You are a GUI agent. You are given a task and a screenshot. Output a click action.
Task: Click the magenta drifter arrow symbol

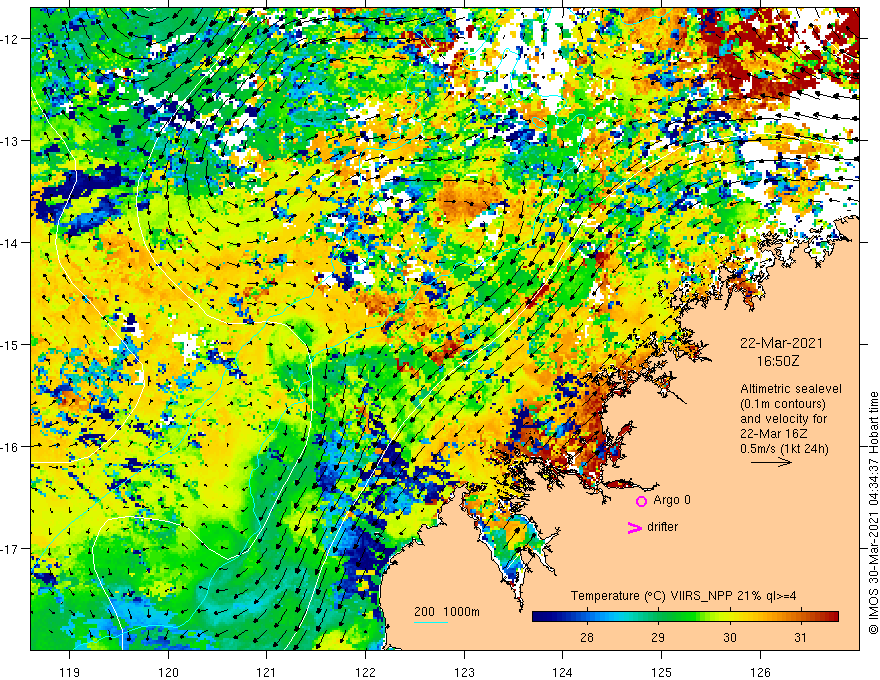point(634,527)
